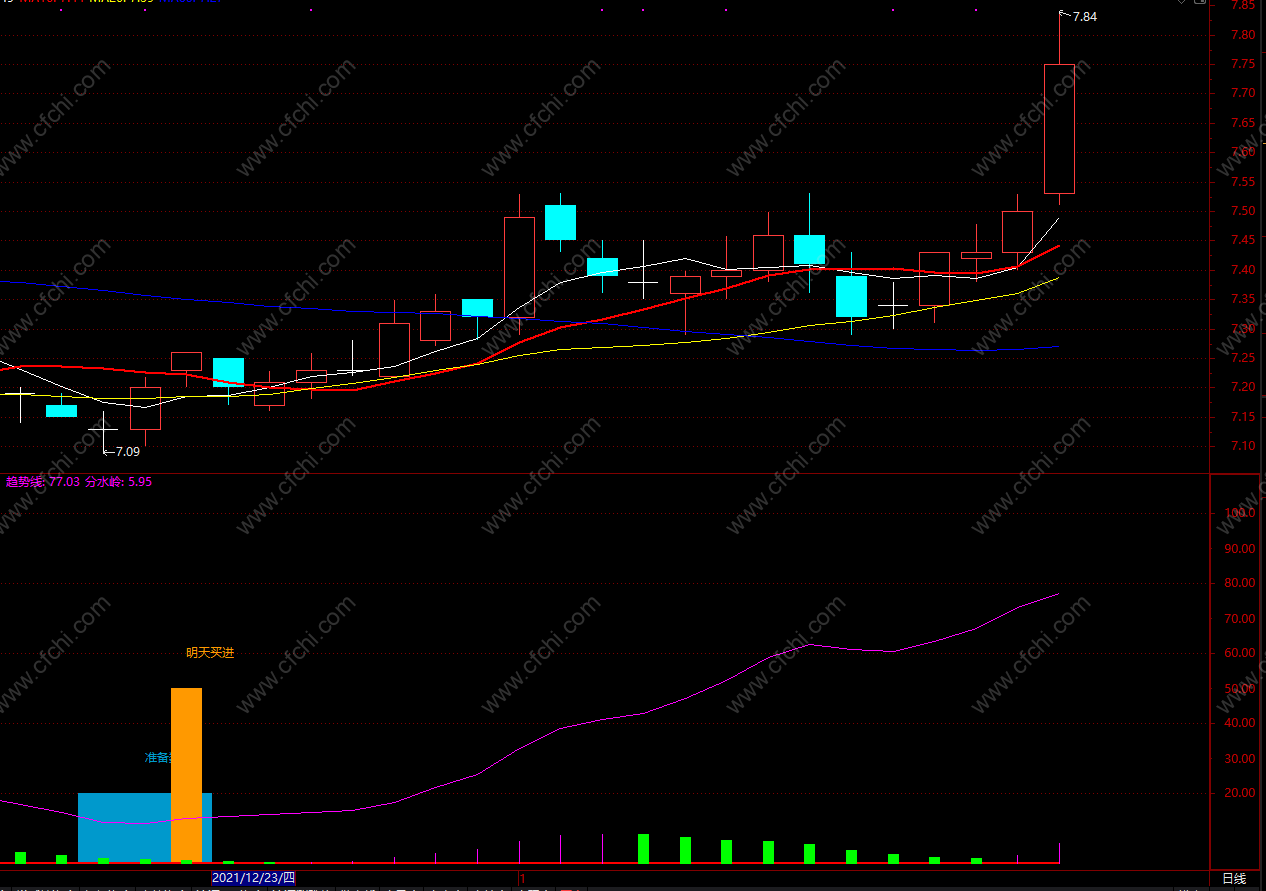Click the orange buy-signal bar
The height and width of the screenshot is (891, 1266).
186,775
